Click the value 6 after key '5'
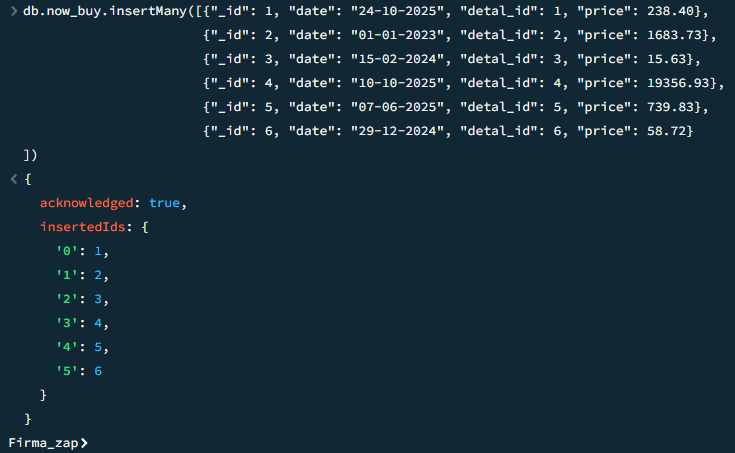 tap(98, 371)
